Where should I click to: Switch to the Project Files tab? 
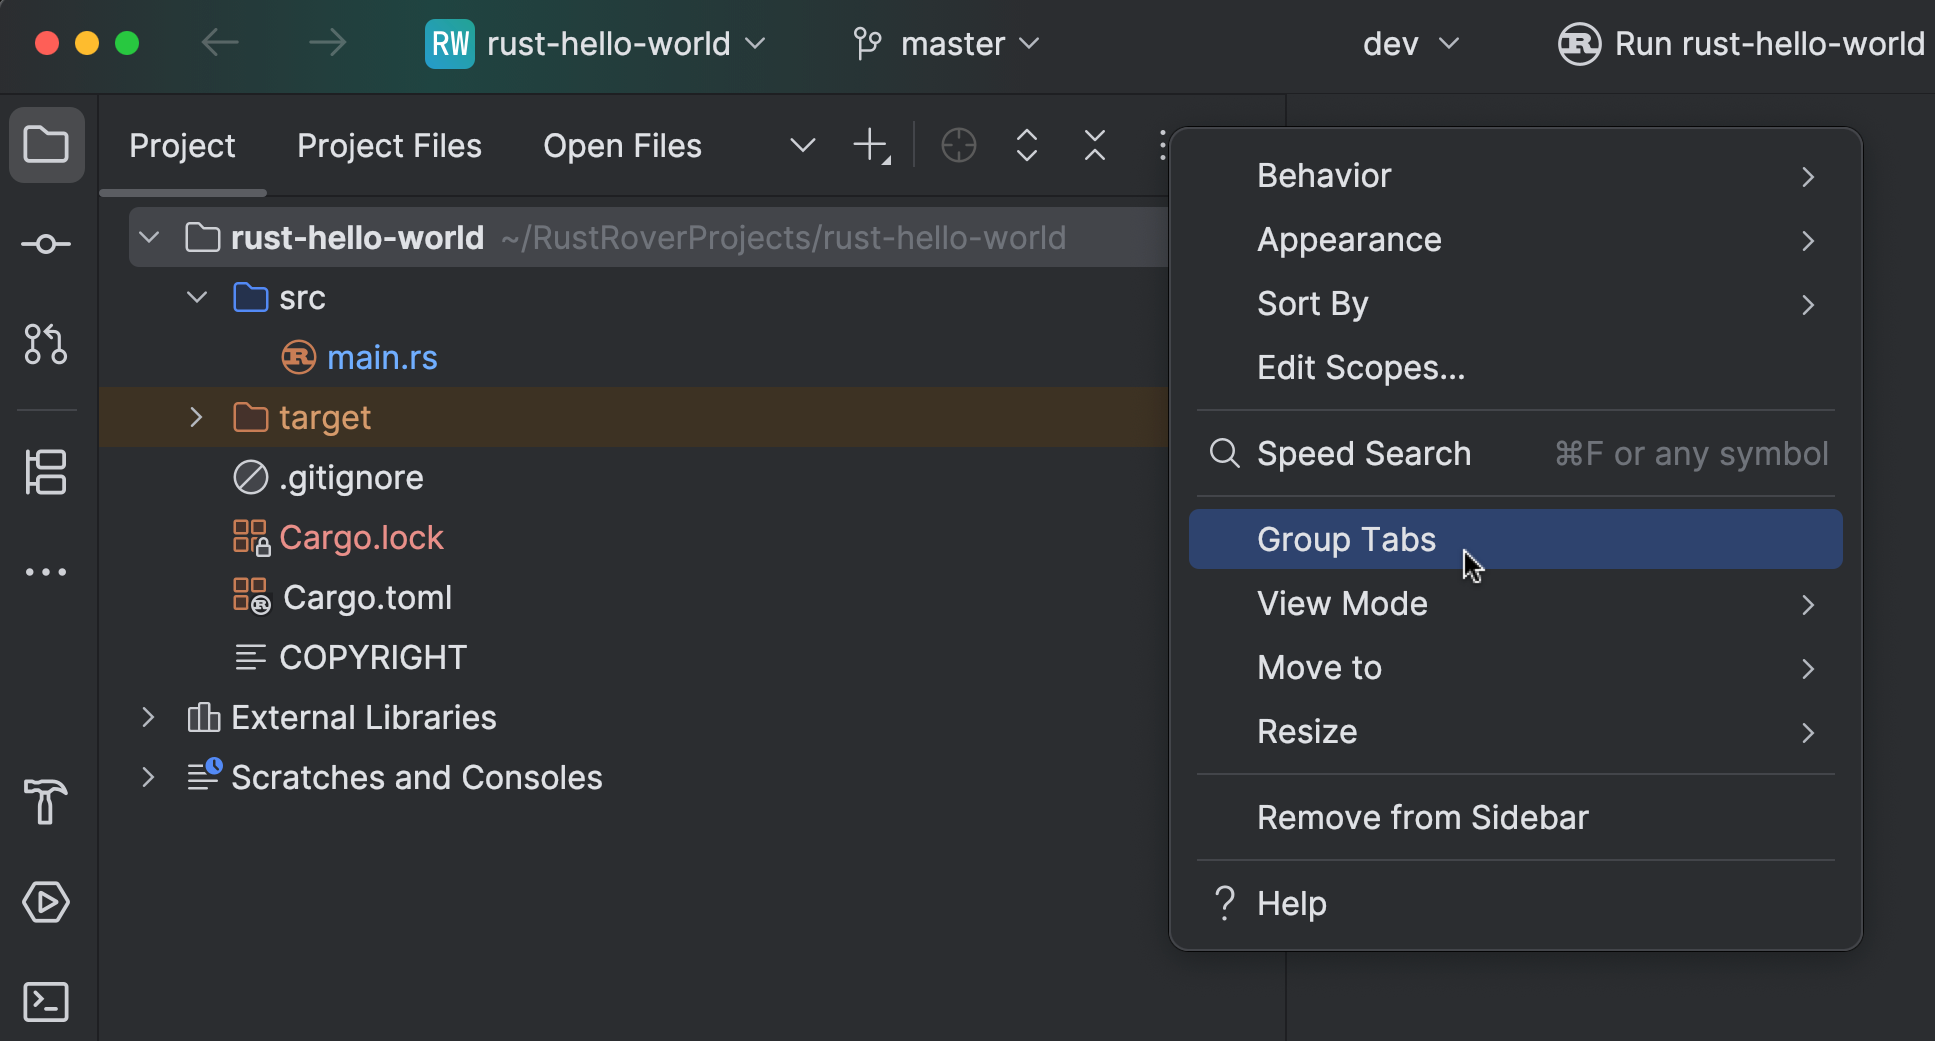tap(389, 146)
